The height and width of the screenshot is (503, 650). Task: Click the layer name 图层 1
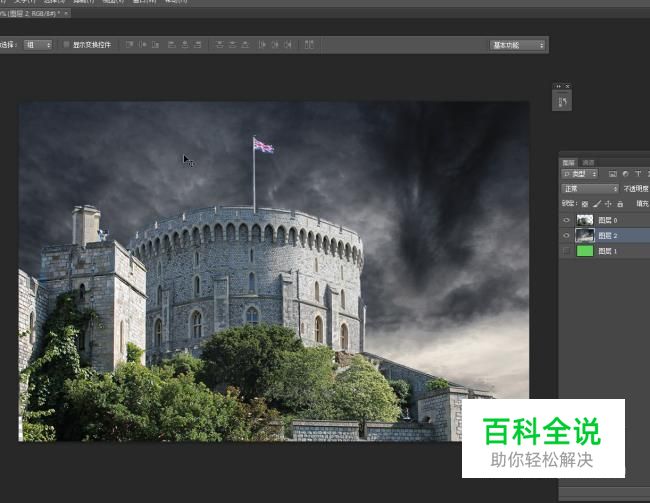[x=608, y=251]
